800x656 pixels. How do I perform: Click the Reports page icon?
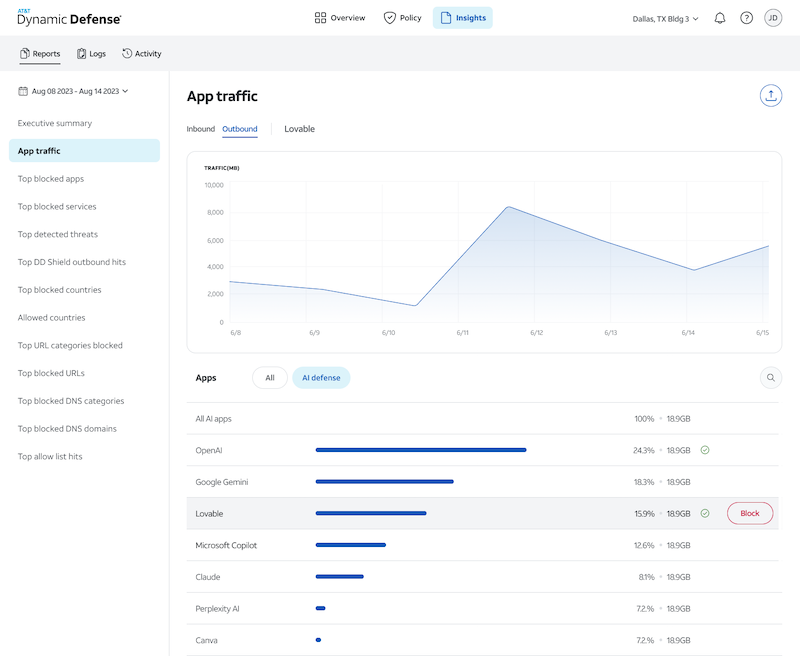pos(24,54)
